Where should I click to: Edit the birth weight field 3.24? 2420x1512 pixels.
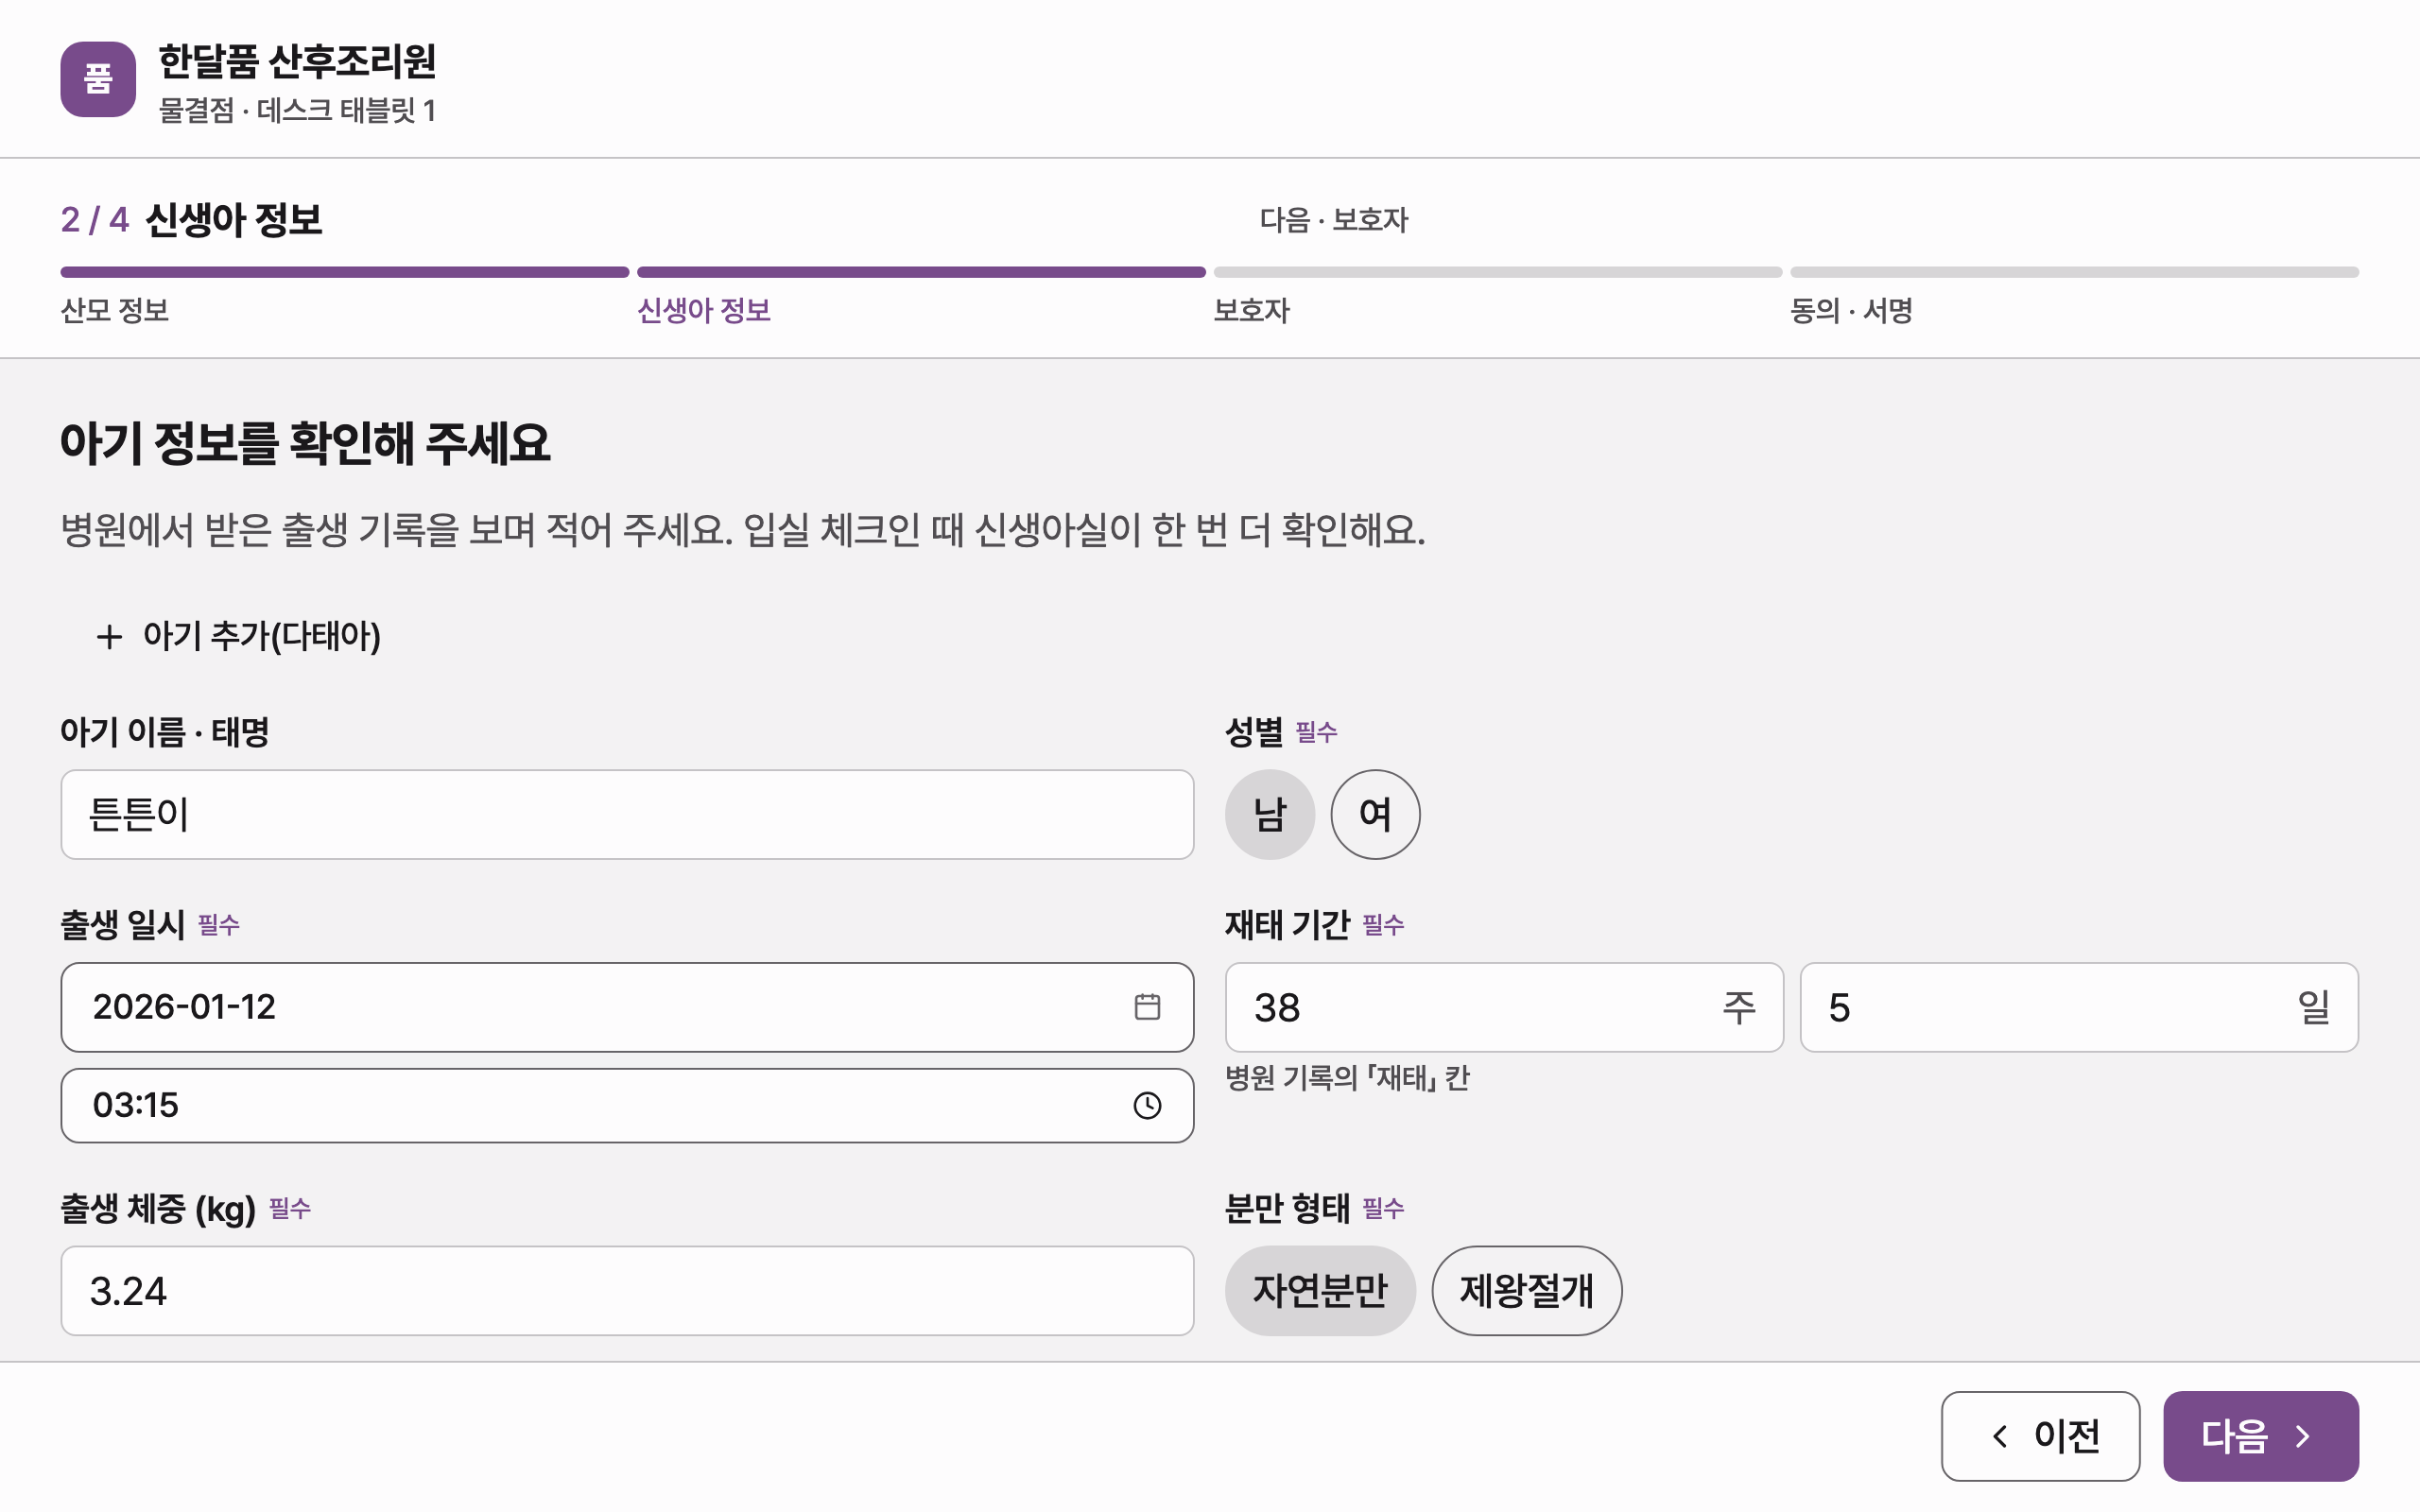click(x=627, y=1290)
